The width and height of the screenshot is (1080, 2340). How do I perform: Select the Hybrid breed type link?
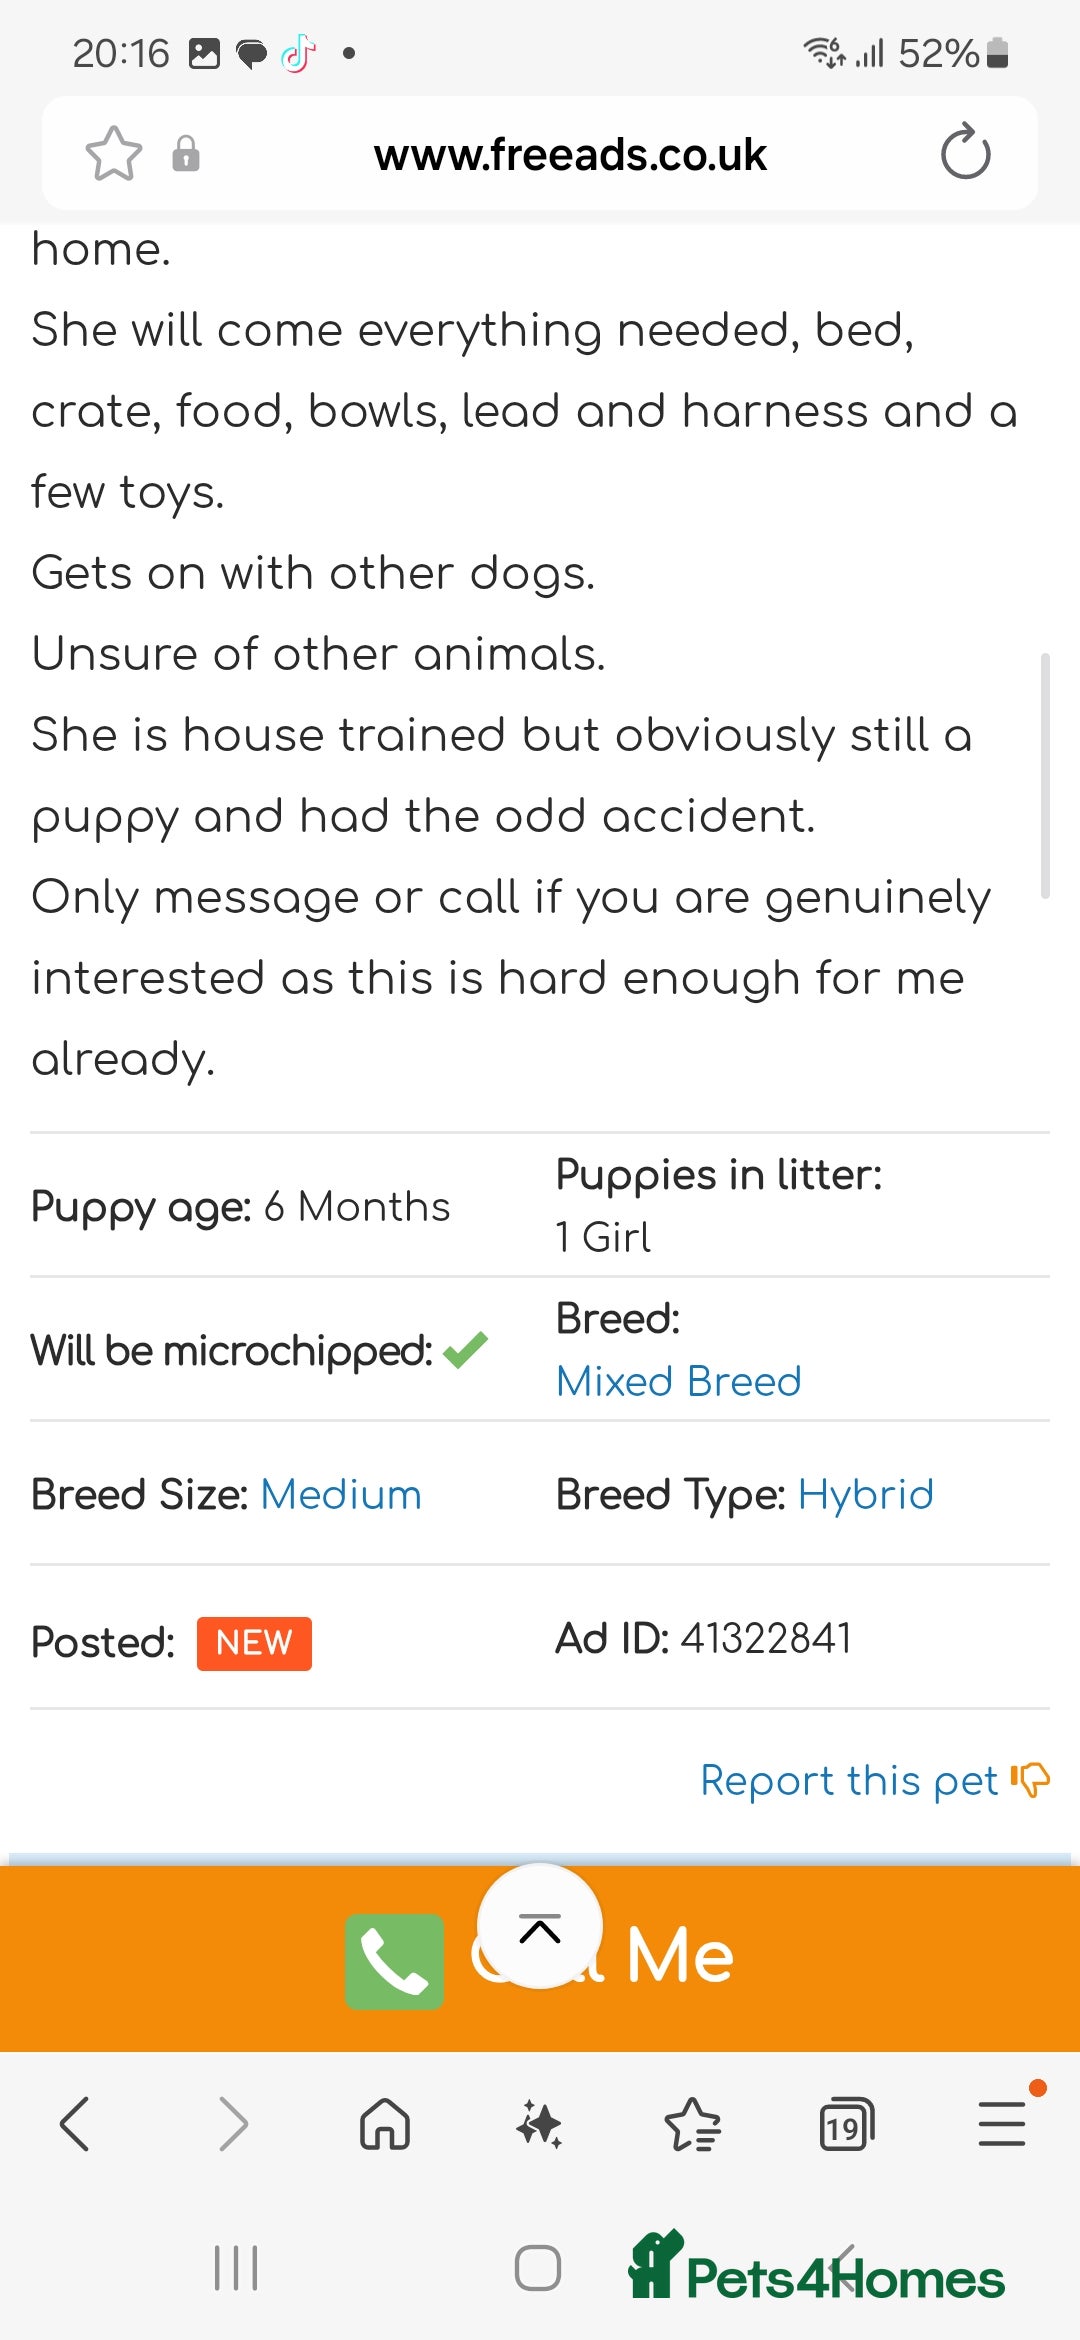[x=866, y=1494]
